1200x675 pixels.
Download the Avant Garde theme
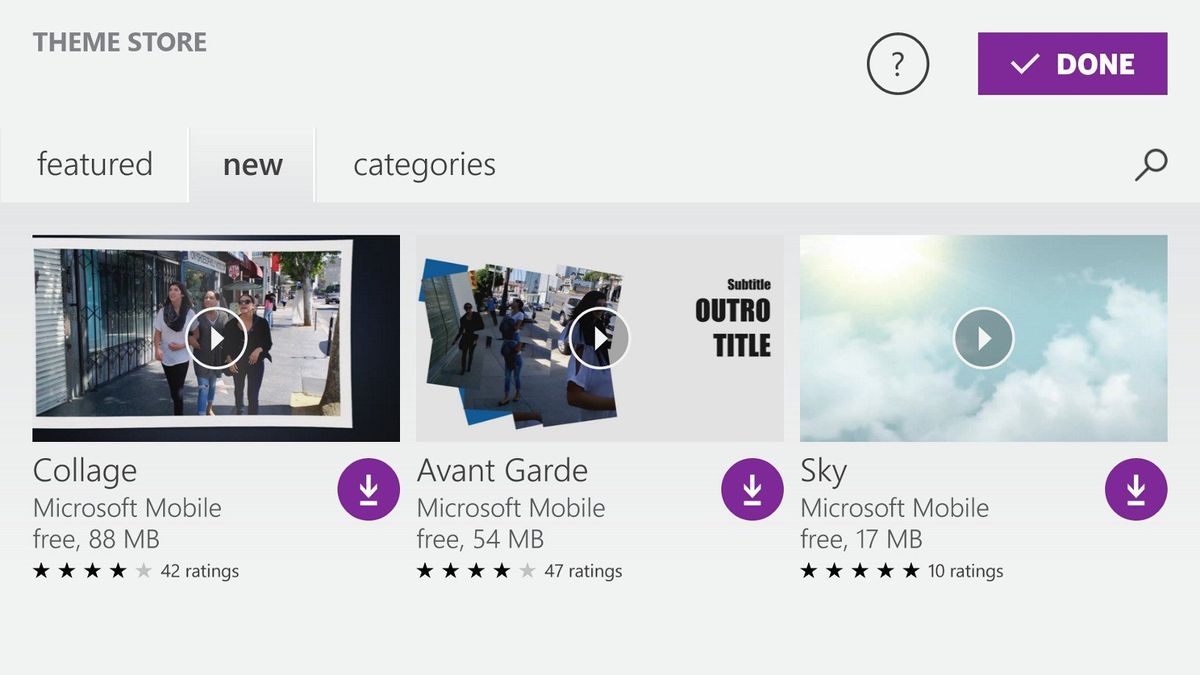pos(752,489)
